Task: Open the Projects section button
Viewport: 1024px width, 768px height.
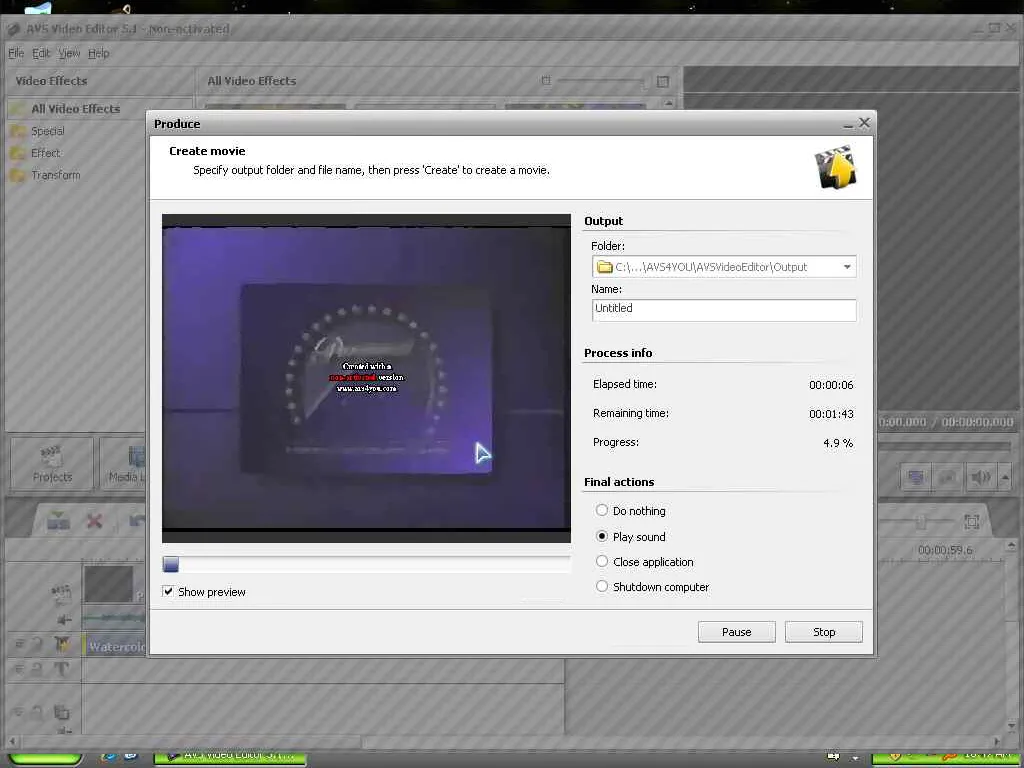Action: coord(52,463)
